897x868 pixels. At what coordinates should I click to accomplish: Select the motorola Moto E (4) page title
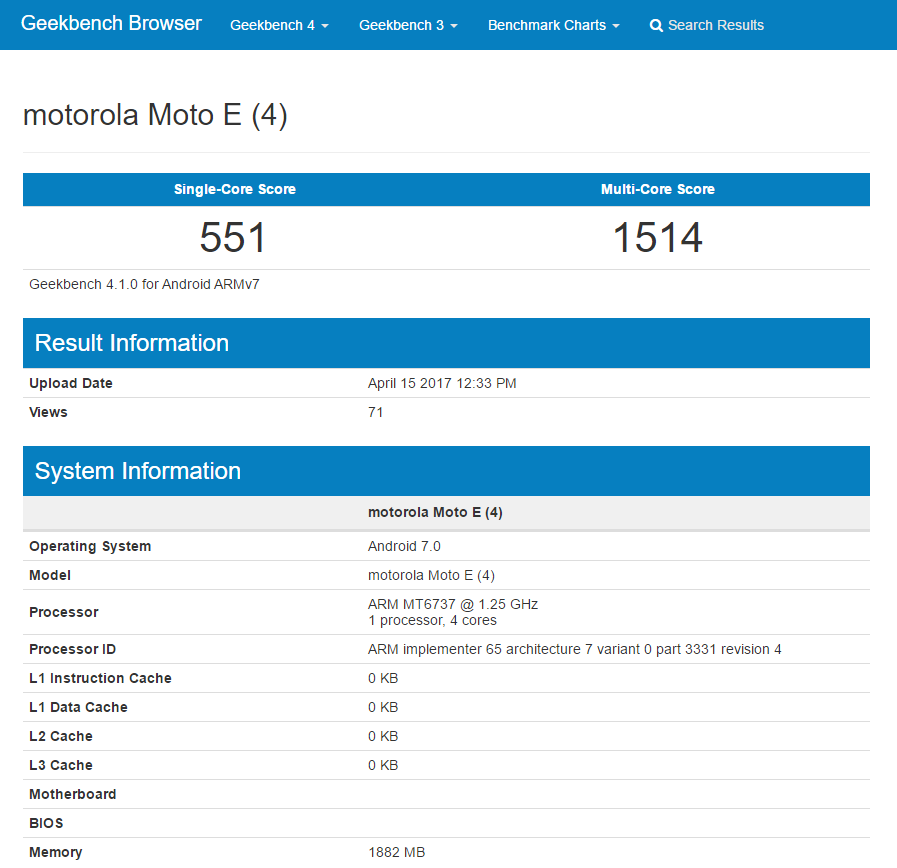[155, 115]
